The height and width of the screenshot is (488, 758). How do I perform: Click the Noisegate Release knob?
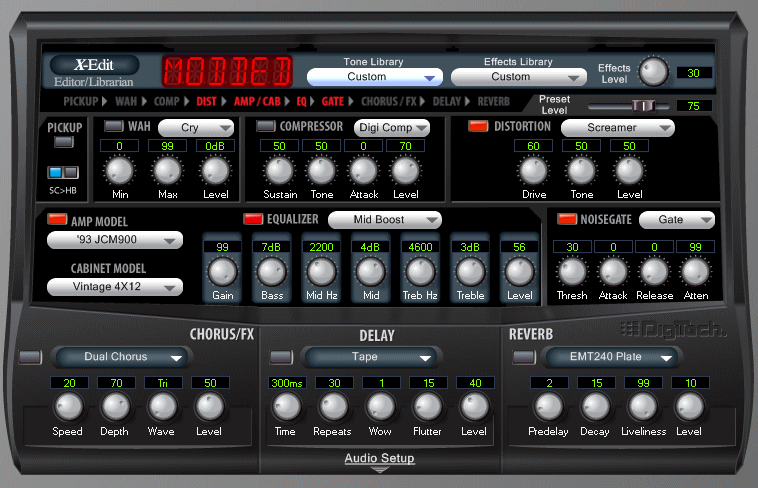click(x=654, y=272)
